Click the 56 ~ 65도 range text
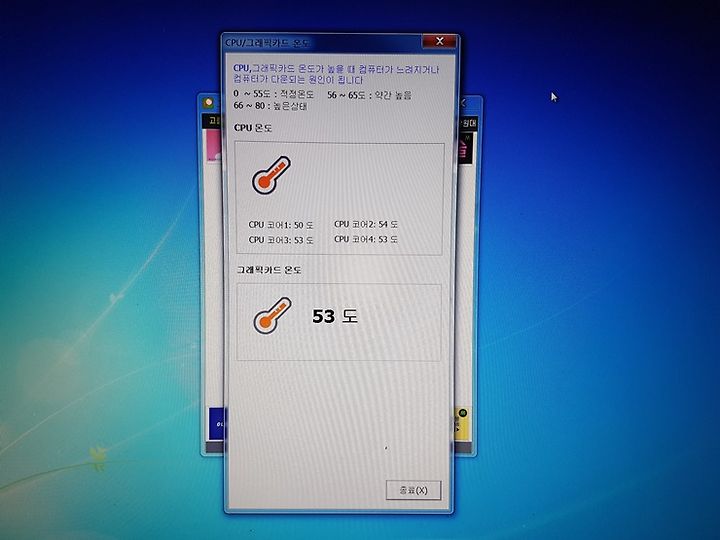 (369, 95)
